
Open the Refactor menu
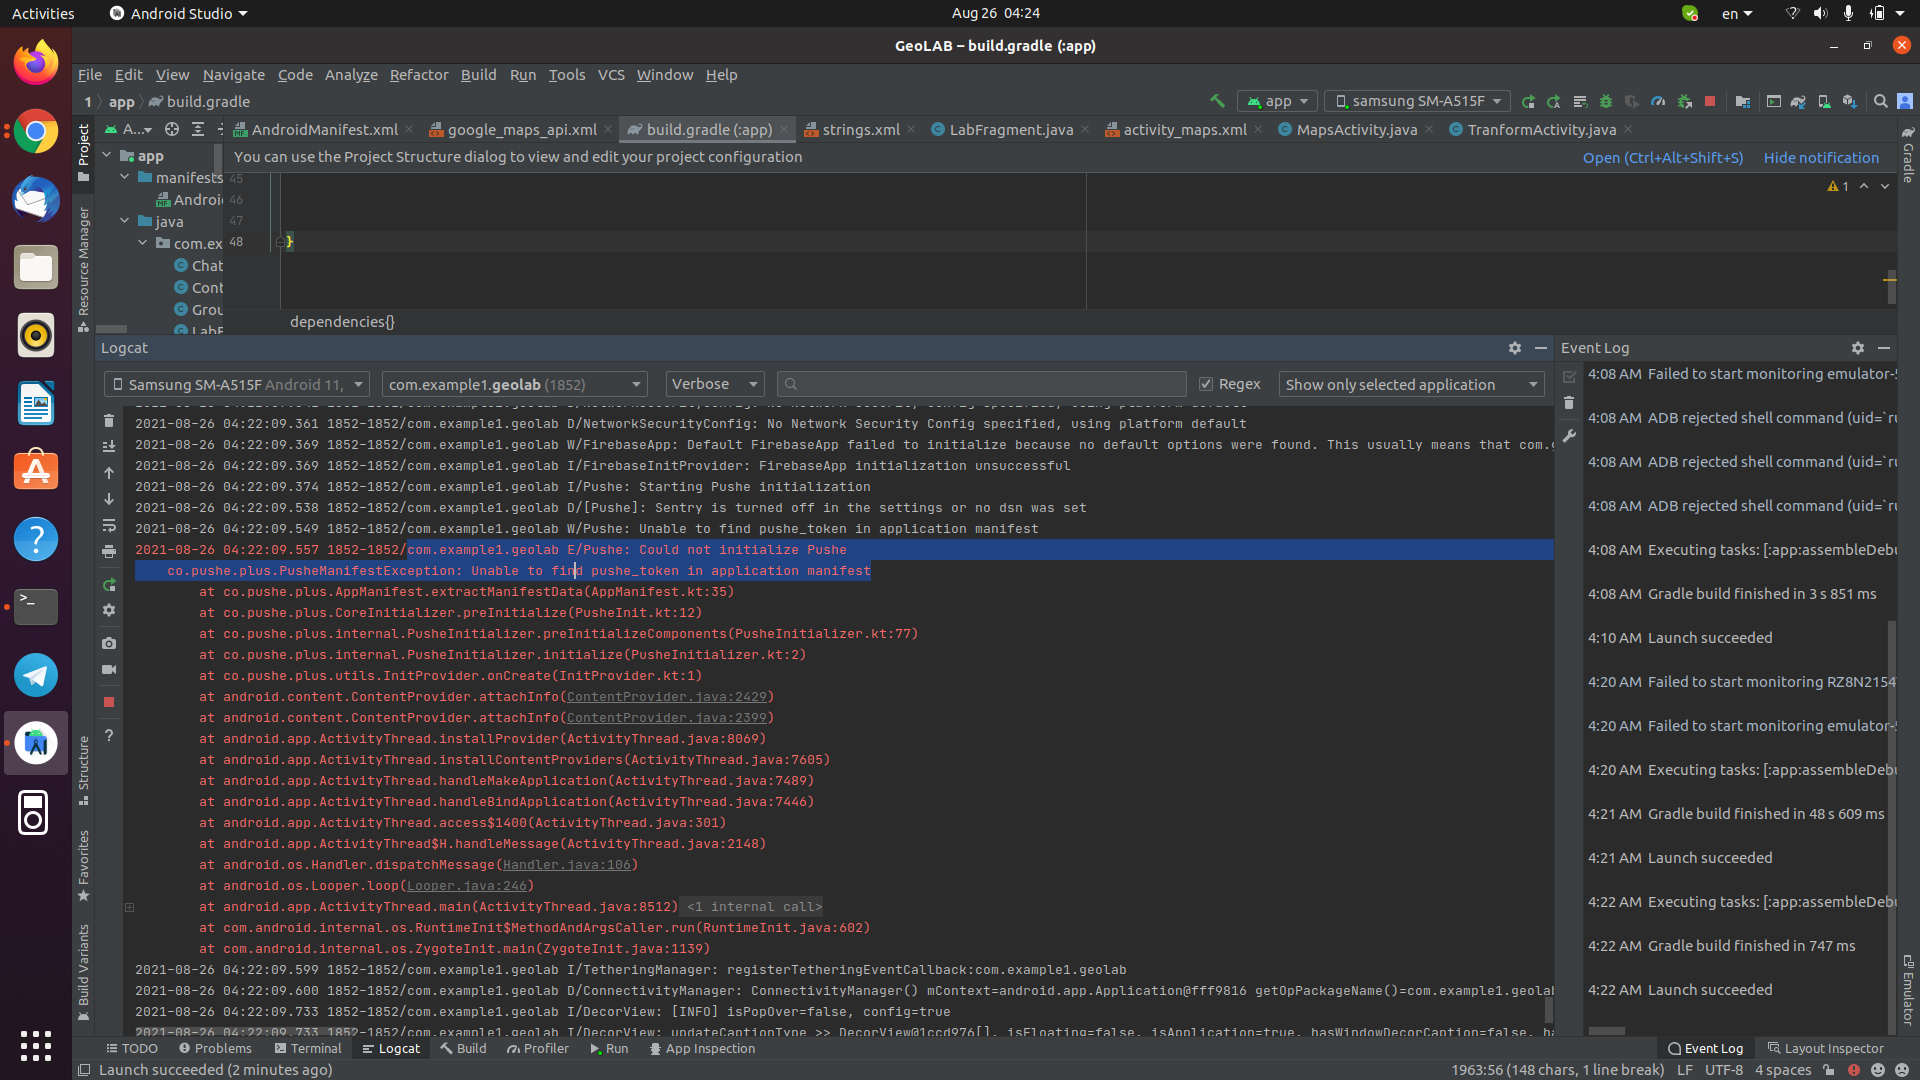pyautogui.click(x=418, y=75)
